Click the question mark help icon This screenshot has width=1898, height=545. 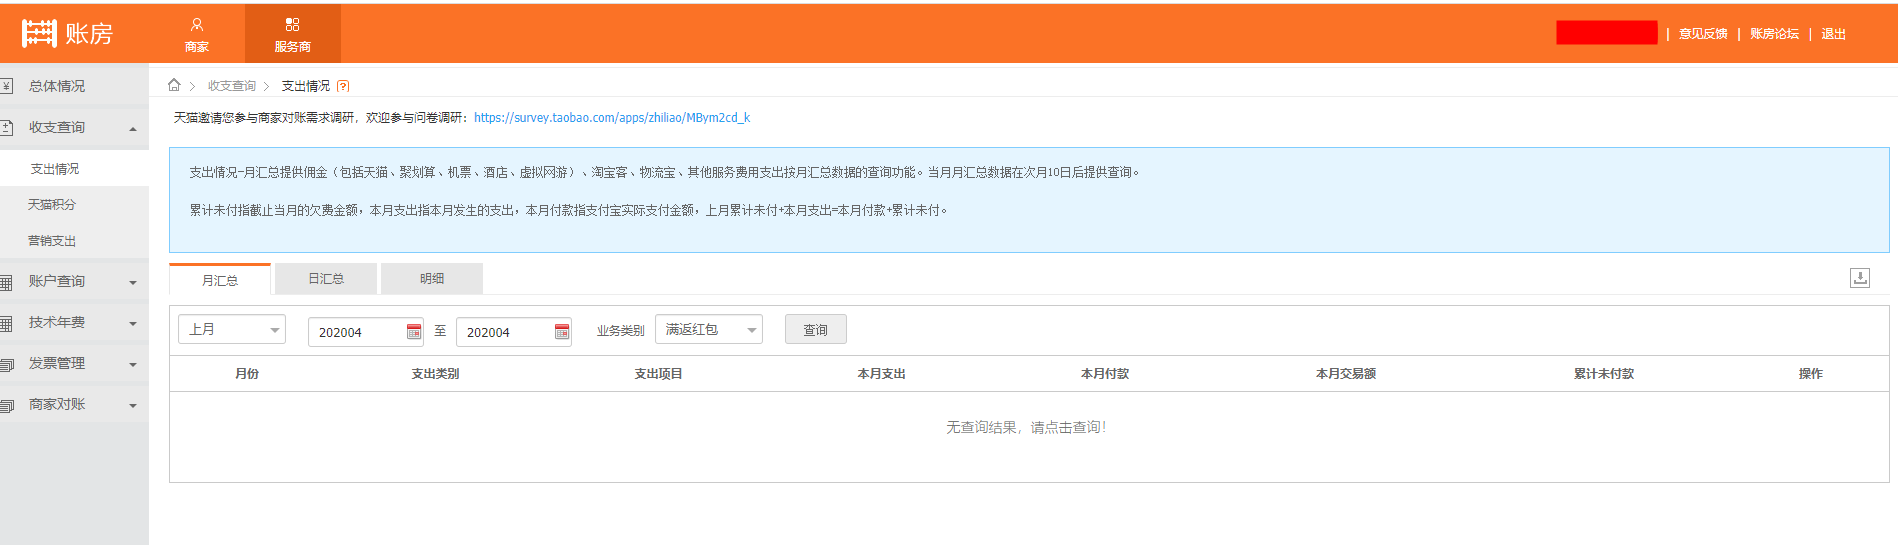coord(343,86)
